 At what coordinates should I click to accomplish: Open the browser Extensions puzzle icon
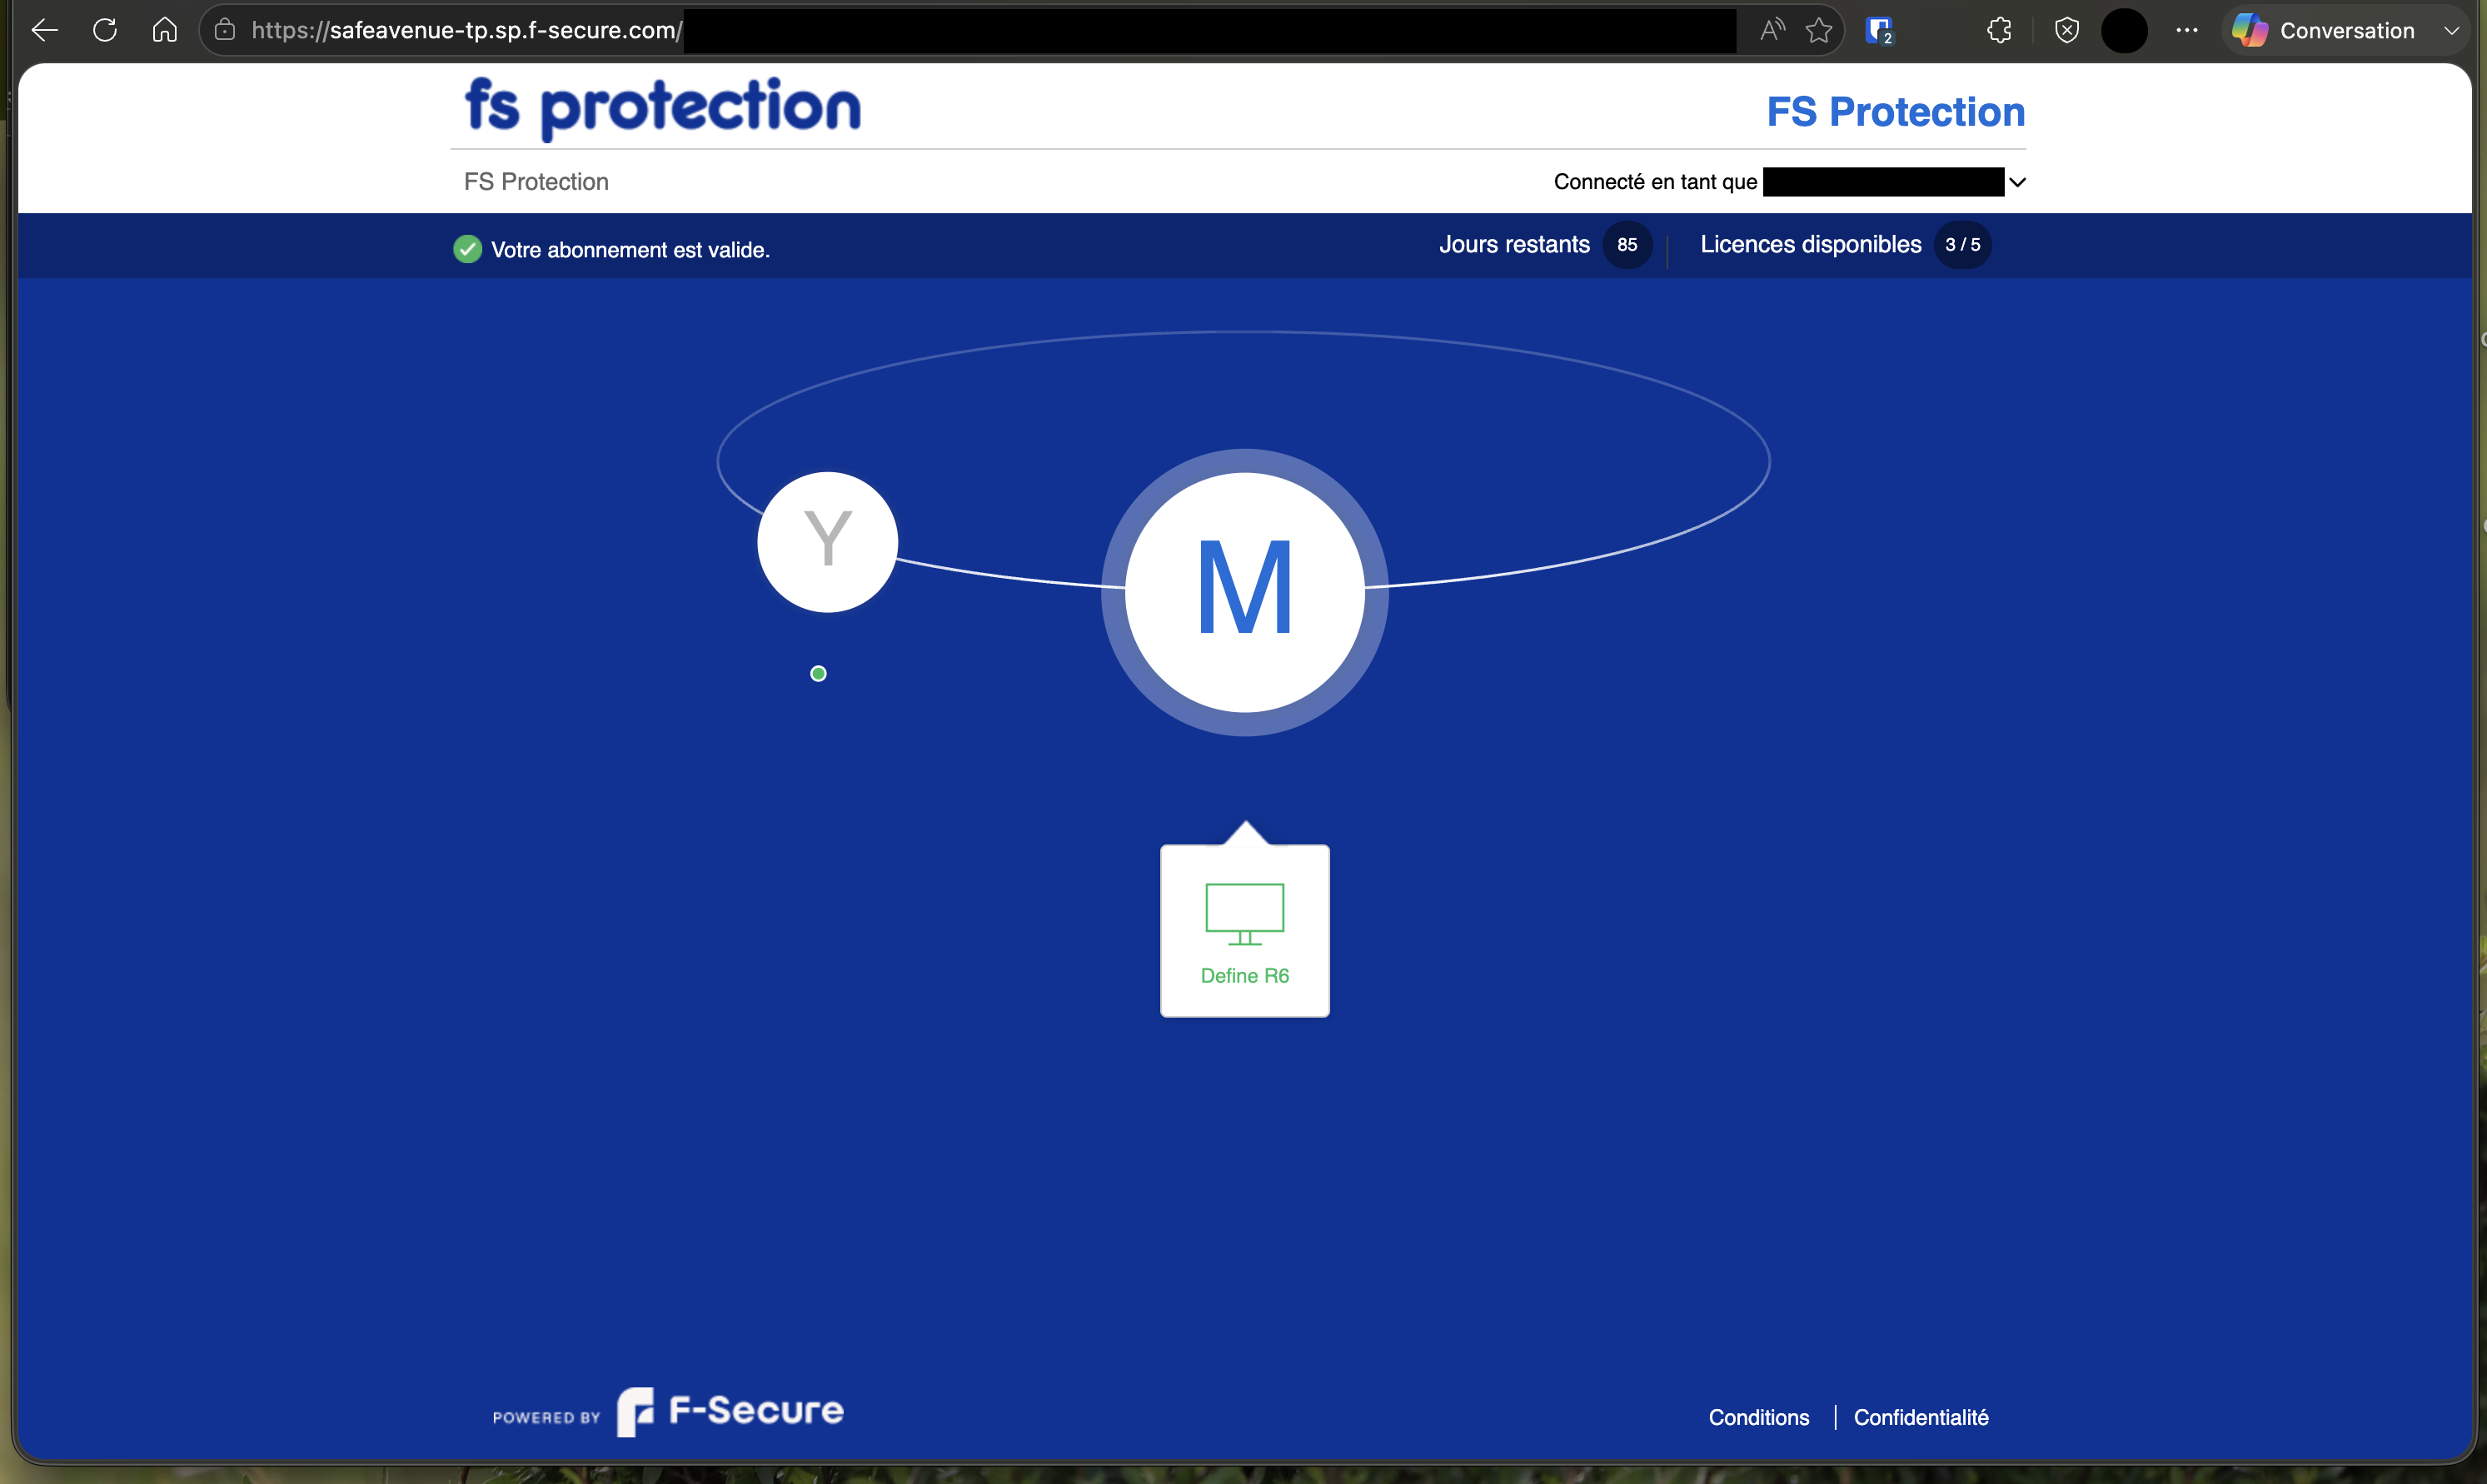coord(1999,31)
